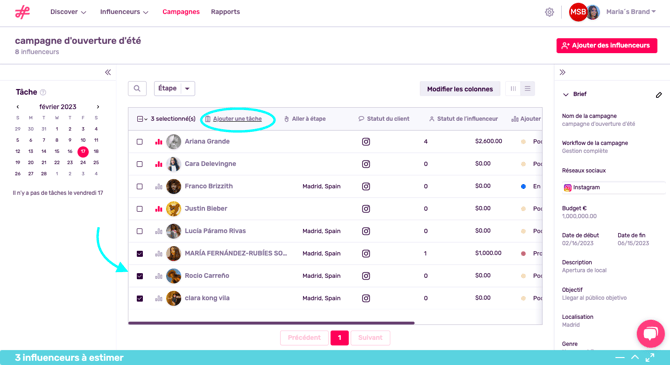Click Statut du client action
Image resolution: width=670 pixels, height=365 pixels.
click(x=384, y=119)
